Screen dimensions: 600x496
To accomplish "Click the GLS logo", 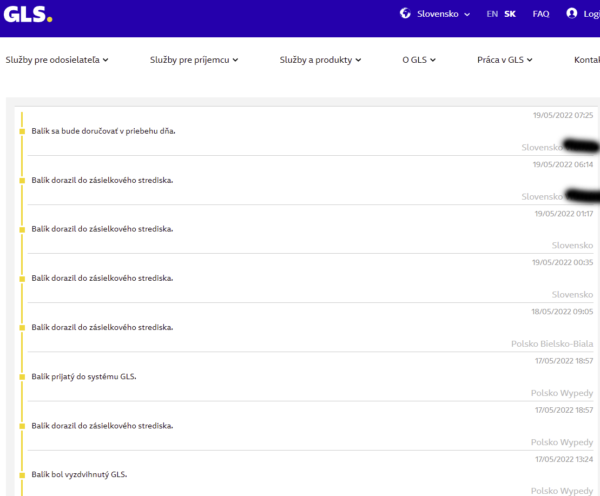I will pyautogui.click(x=28, y=14).
